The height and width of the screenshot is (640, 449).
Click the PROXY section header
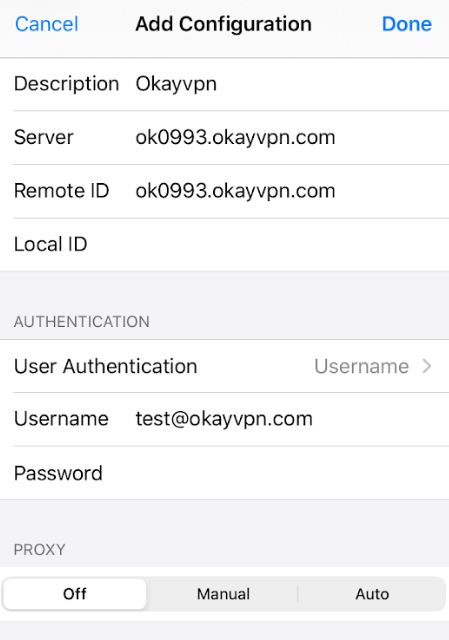coord(40,550)
